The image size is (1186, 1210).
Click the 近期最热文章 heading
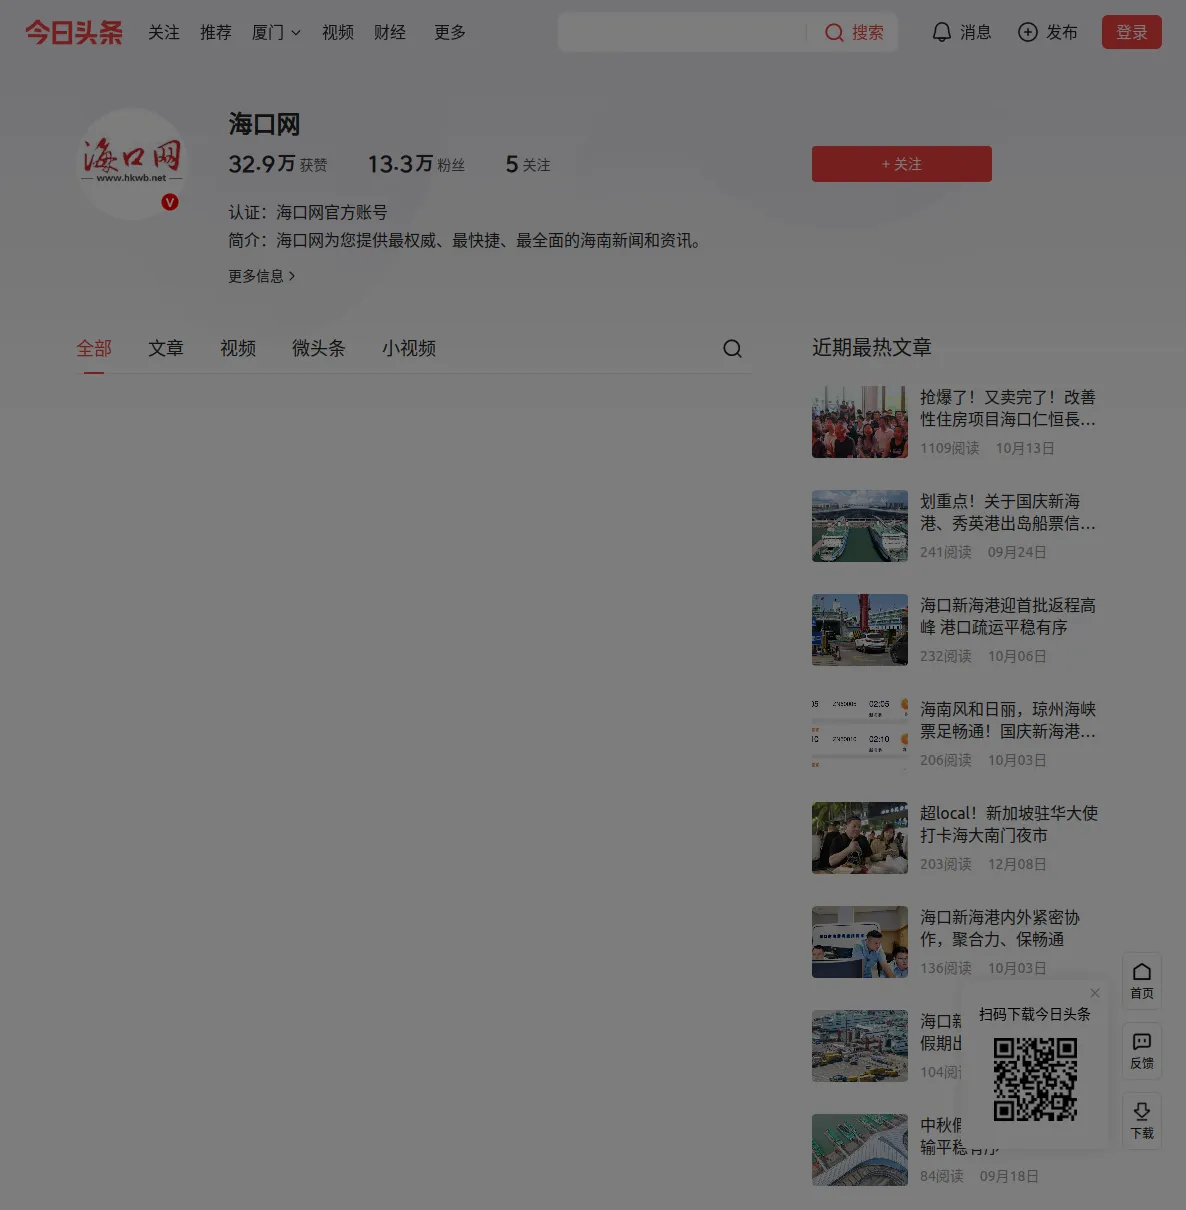[872, 347]
